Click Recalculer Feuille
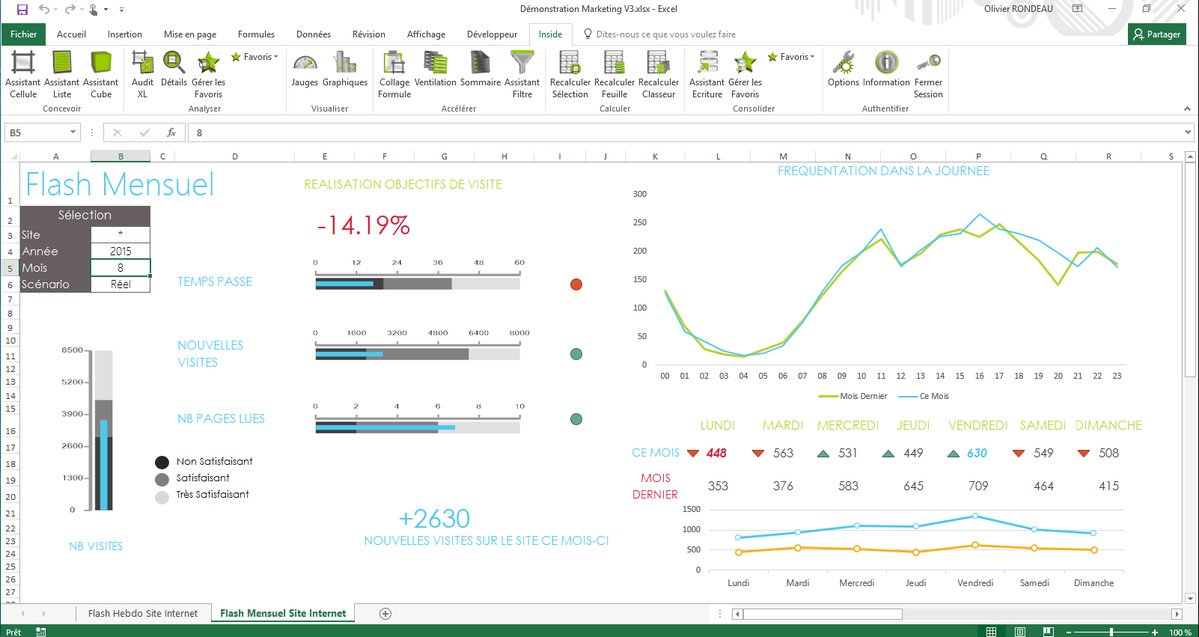Image resolution: width=1199 pixels, height=637 pixels. pos(614,74)
